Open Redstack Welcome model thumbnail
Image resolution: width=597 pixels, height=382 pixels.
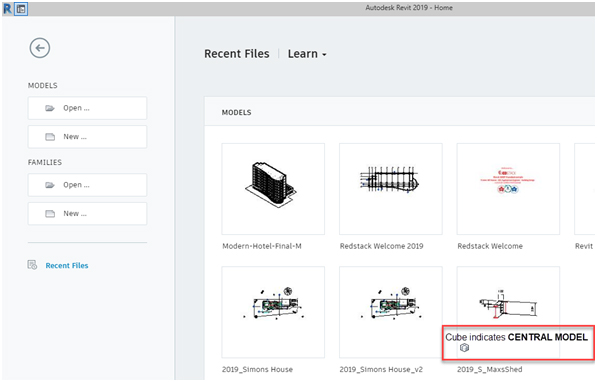508,189
